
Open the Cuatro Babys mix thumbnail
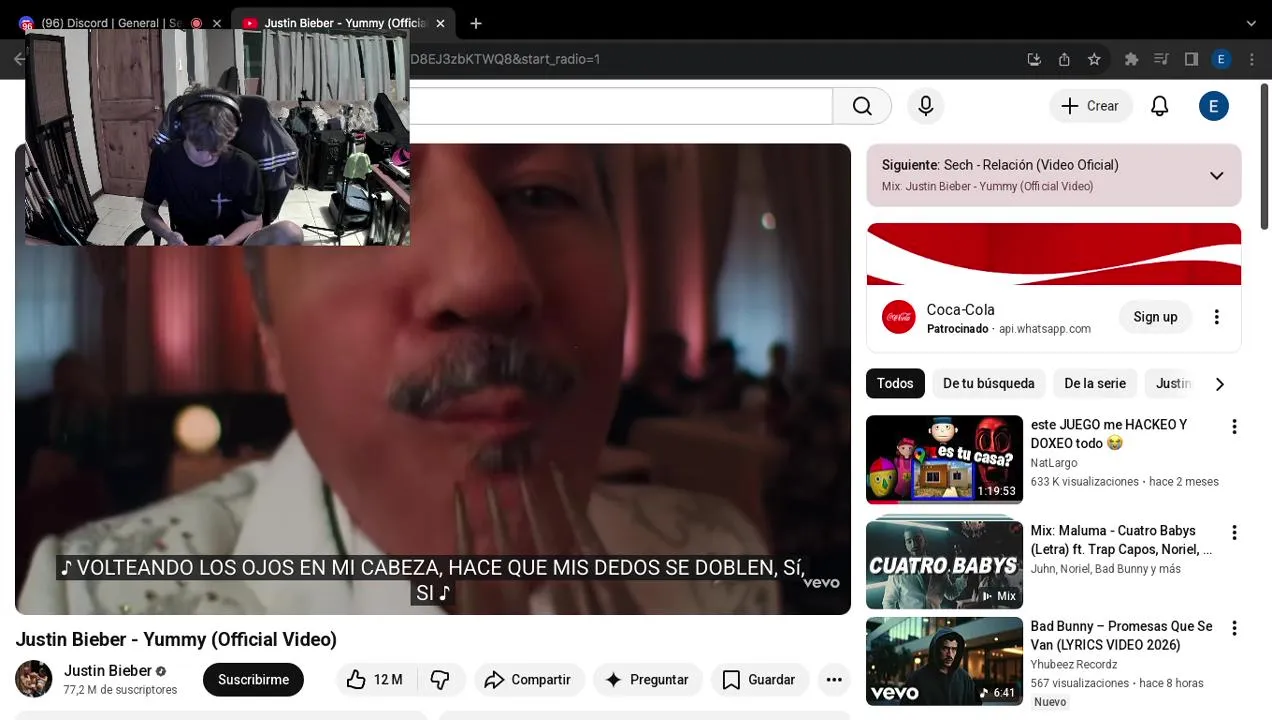tap(944, 565)
